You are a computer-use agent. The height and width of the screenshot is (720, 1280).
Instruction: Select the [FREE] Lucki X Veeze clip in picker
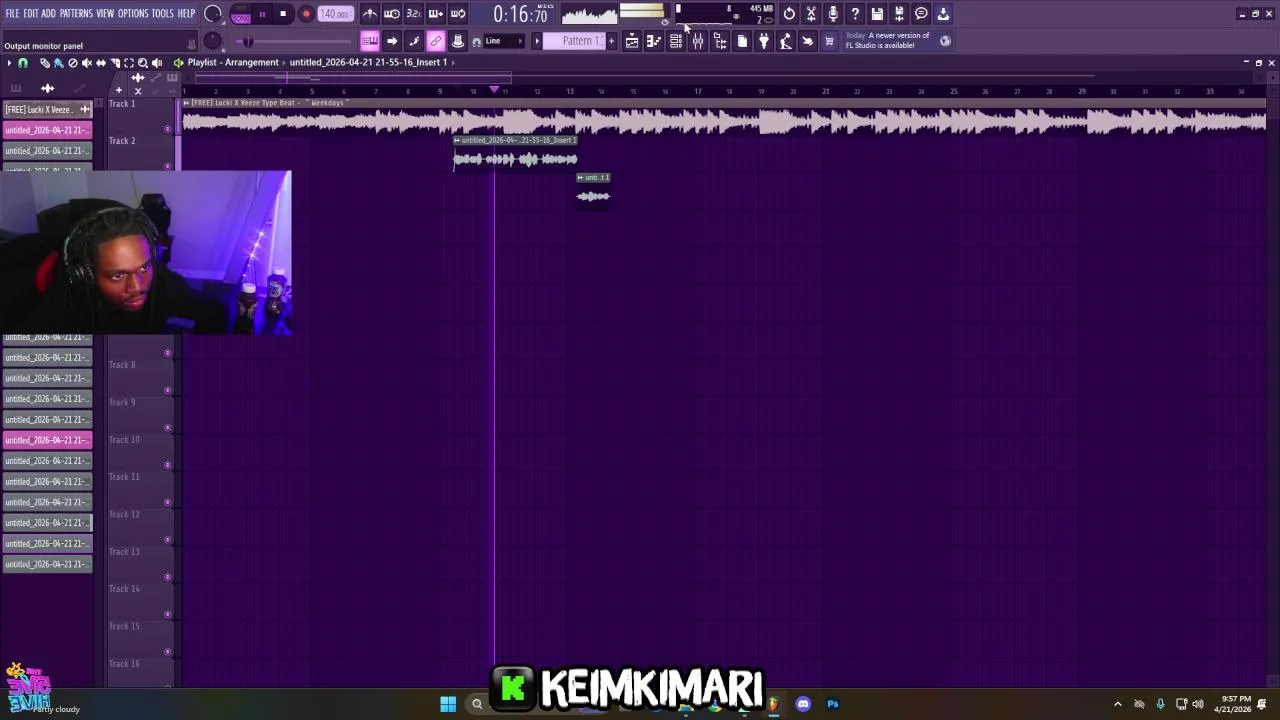click(x=47, y=109)
